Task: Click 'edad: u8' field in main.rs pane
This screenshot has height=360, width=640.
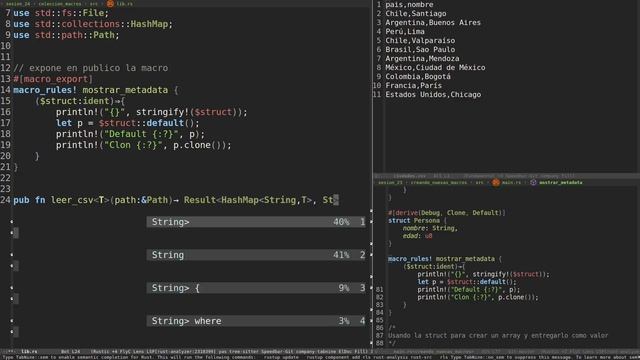Action: [417, 236]
